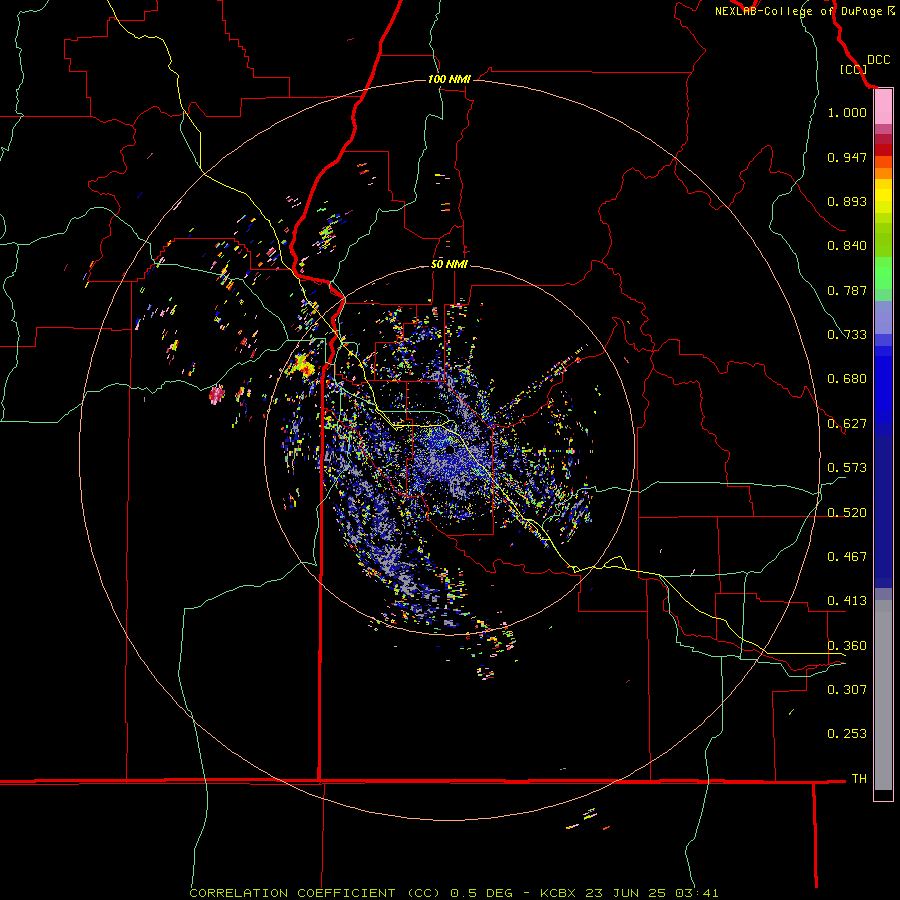This screenshot has width=900, height=900.
Task: Click the DCC label above the color bar
Action: pos(879,60)
